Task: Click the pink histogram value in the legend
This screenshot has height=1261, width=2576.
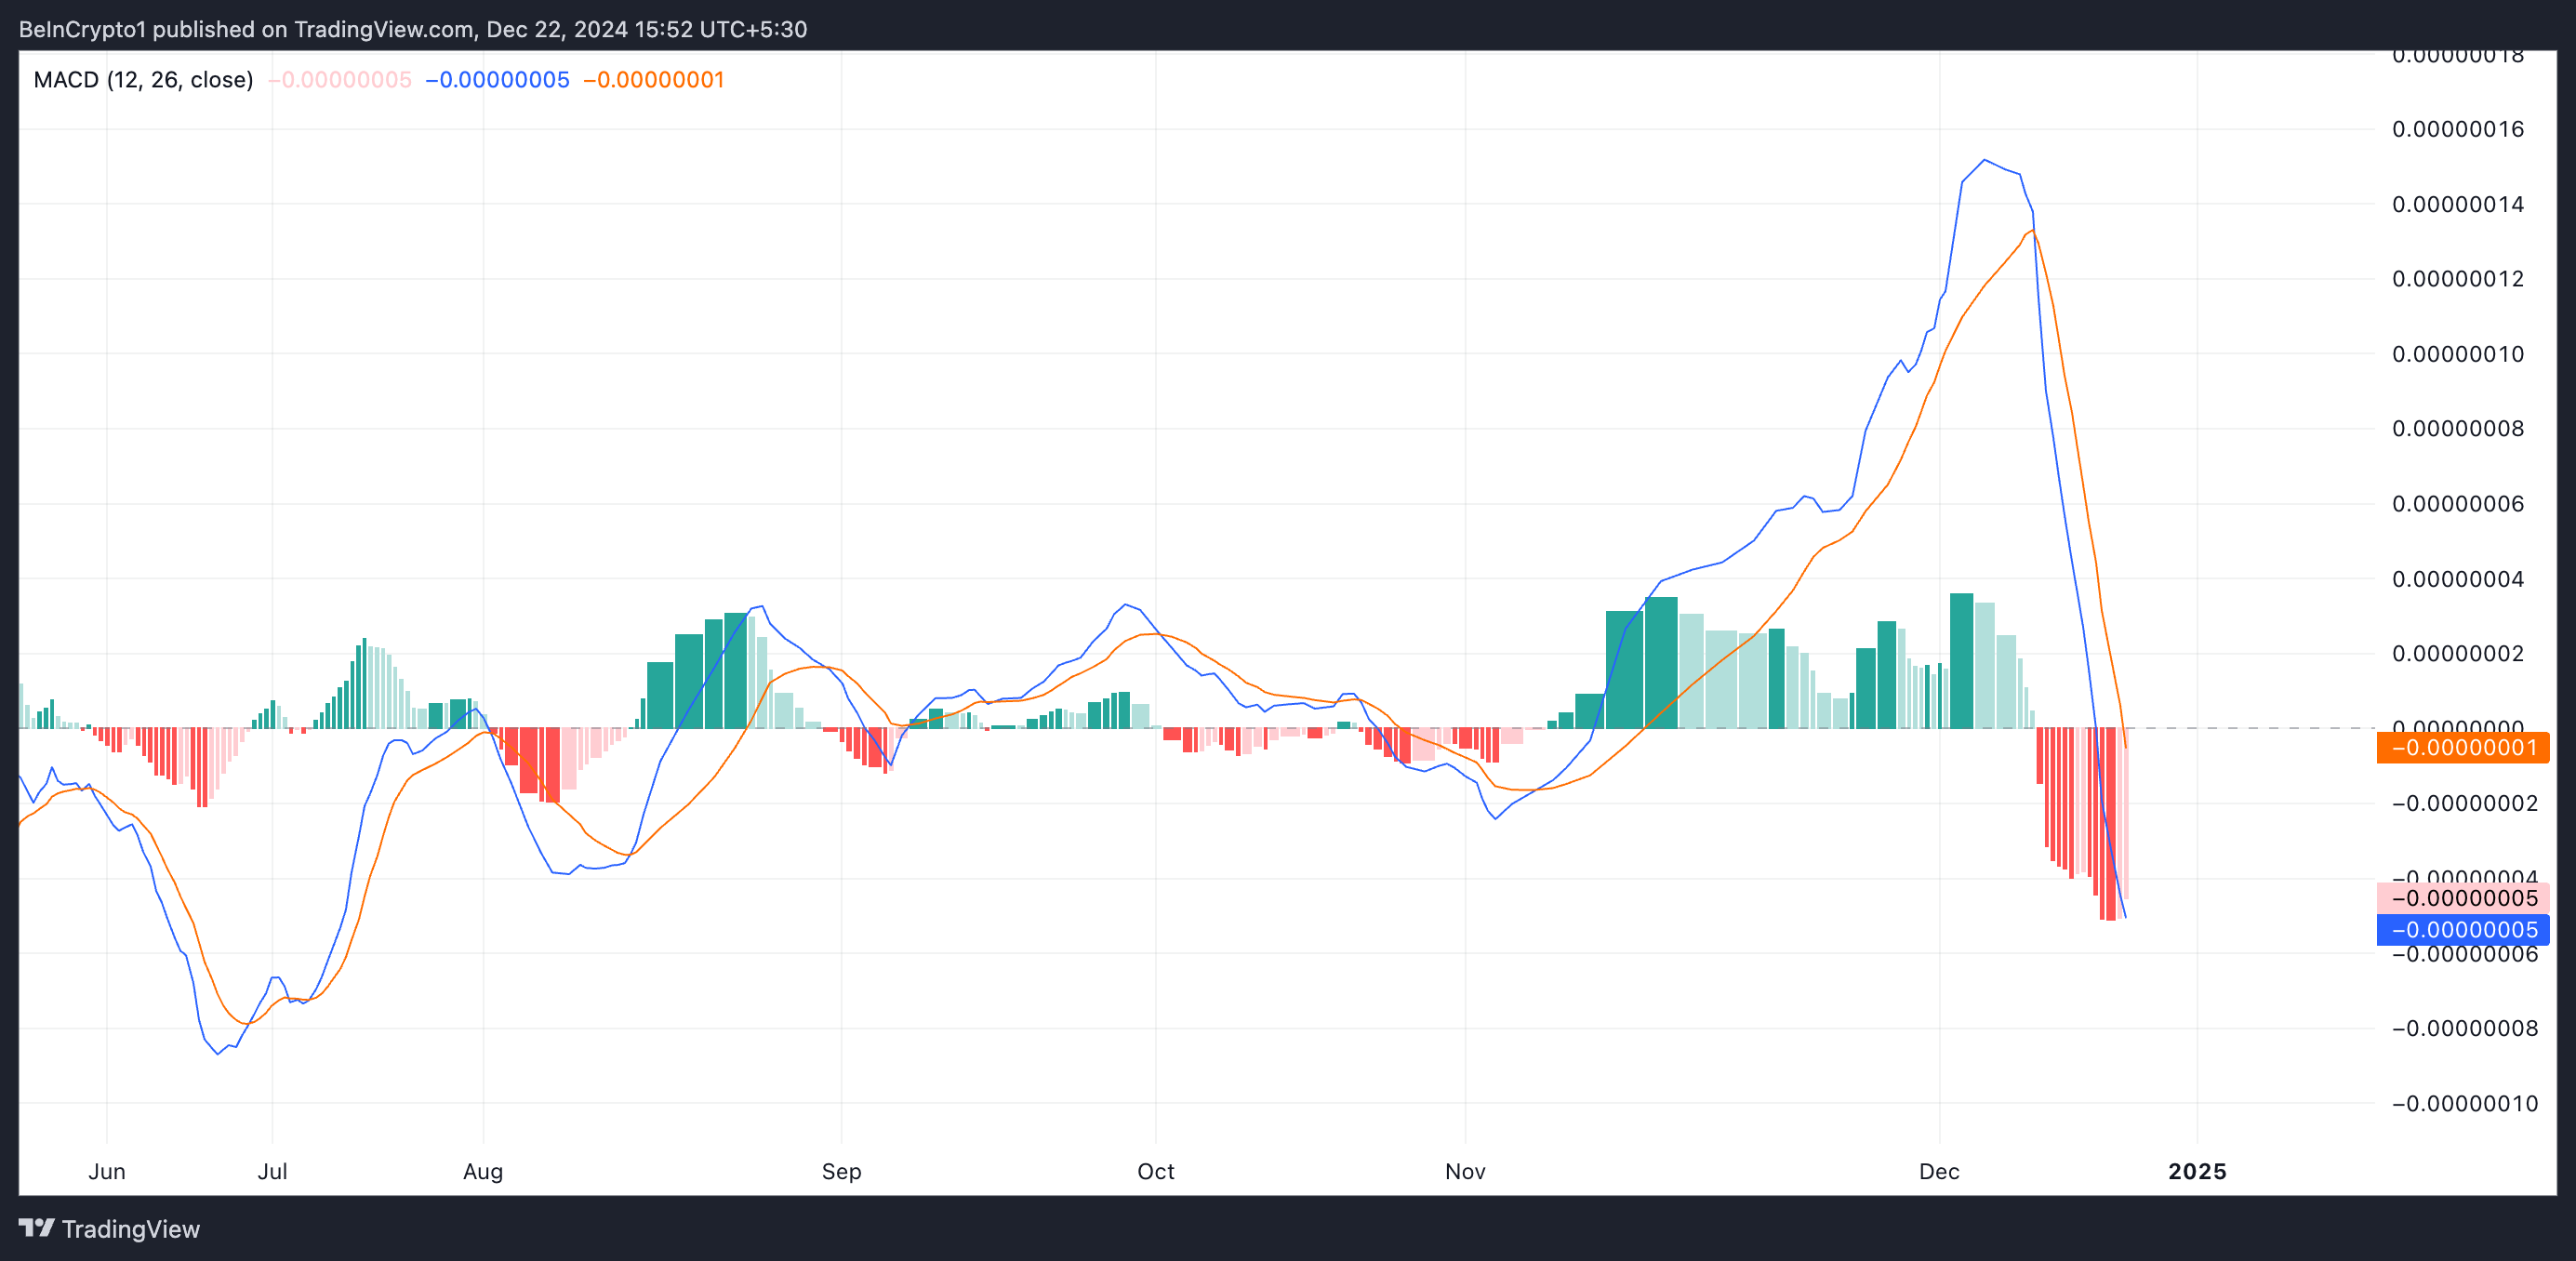Action: (x=340, y=80)
